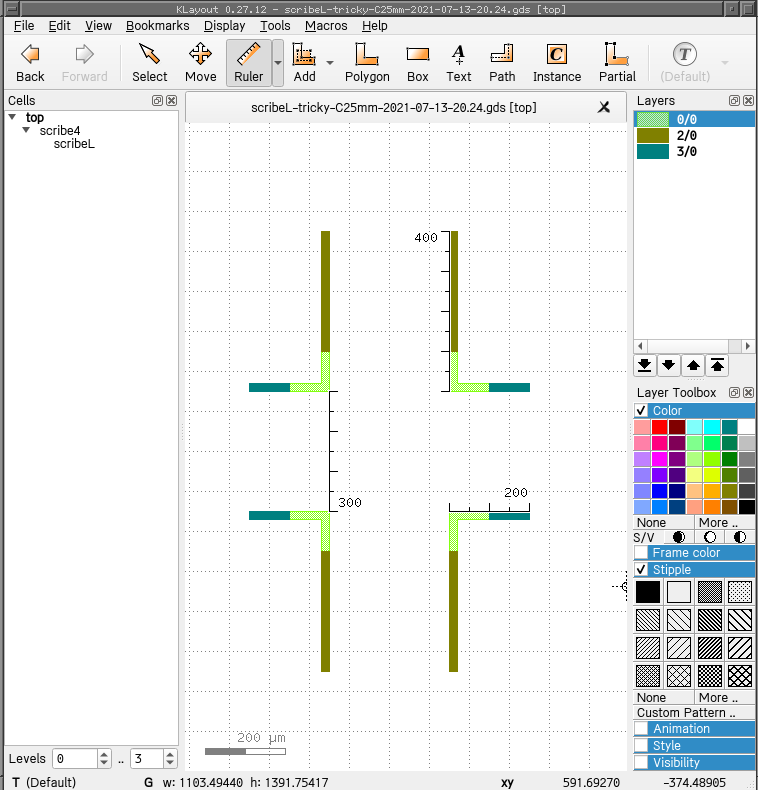Click the Forward navigation arrow
Screen dimensions: 758x790
pyautogui.click(x=84, y=63)
